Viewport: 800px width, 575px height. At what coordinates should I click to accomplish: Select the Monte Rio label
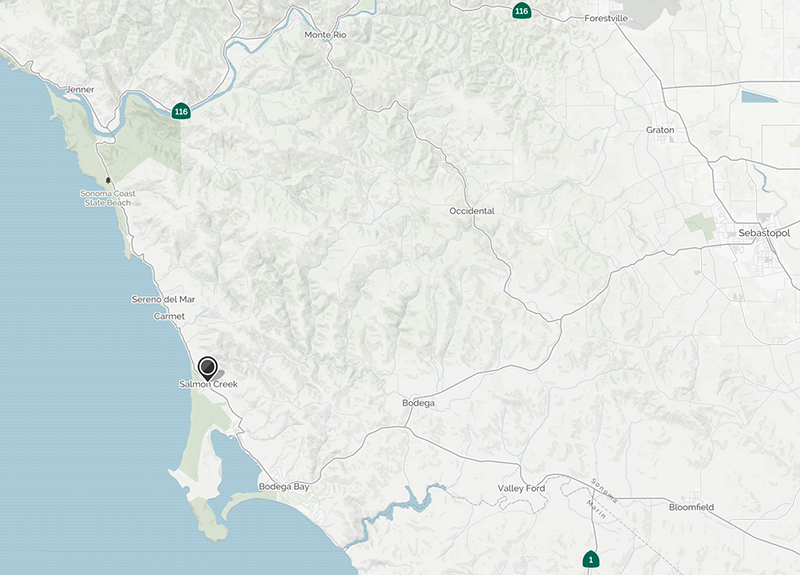pyautogui.click(x=325, y=35)
